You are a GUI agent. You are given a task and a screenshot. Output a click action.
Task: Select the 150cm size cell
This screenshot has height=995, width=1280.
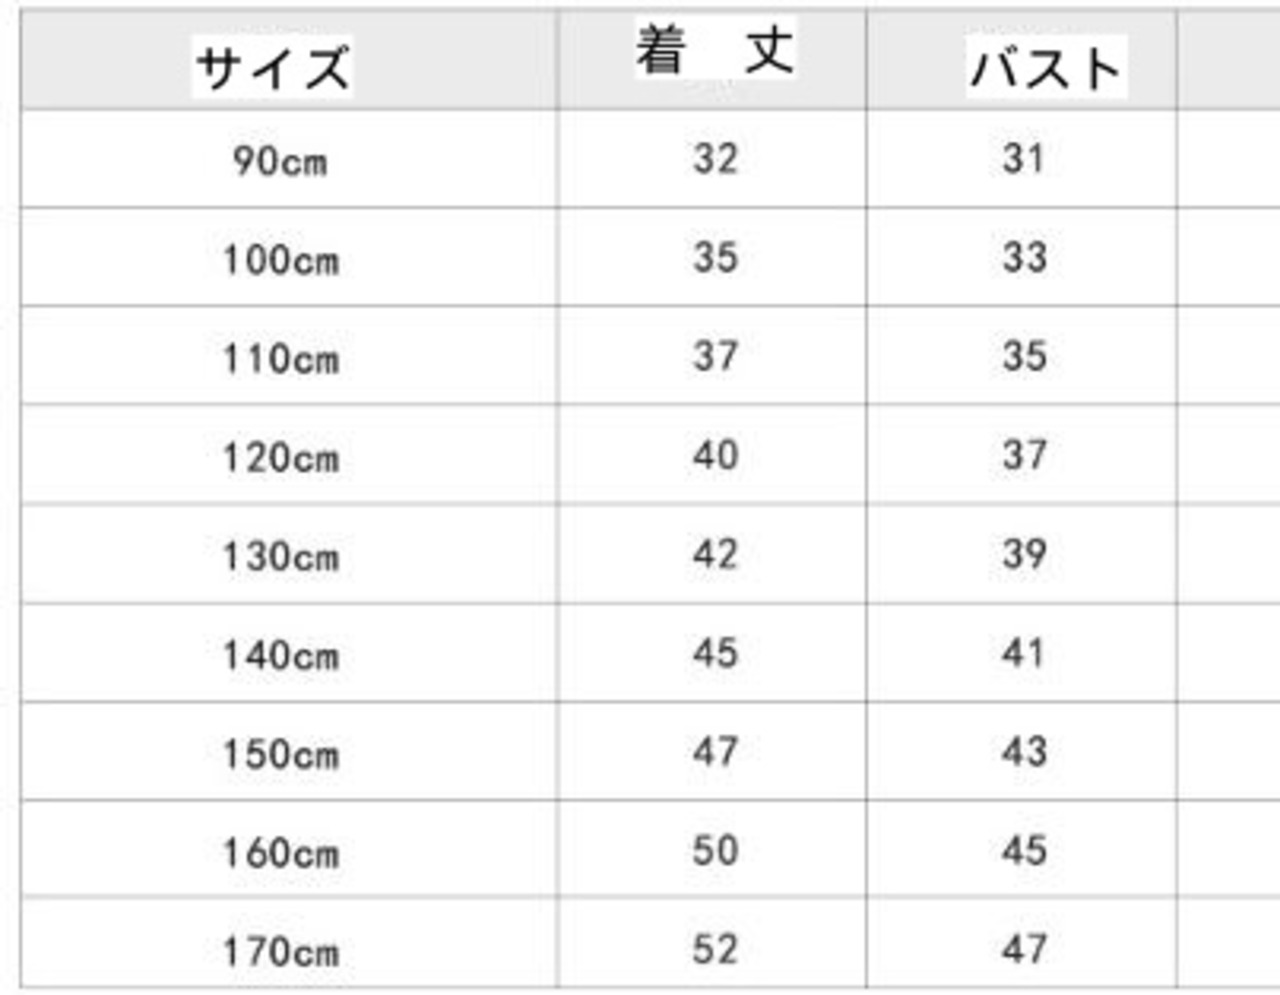[x=280, y=753]
